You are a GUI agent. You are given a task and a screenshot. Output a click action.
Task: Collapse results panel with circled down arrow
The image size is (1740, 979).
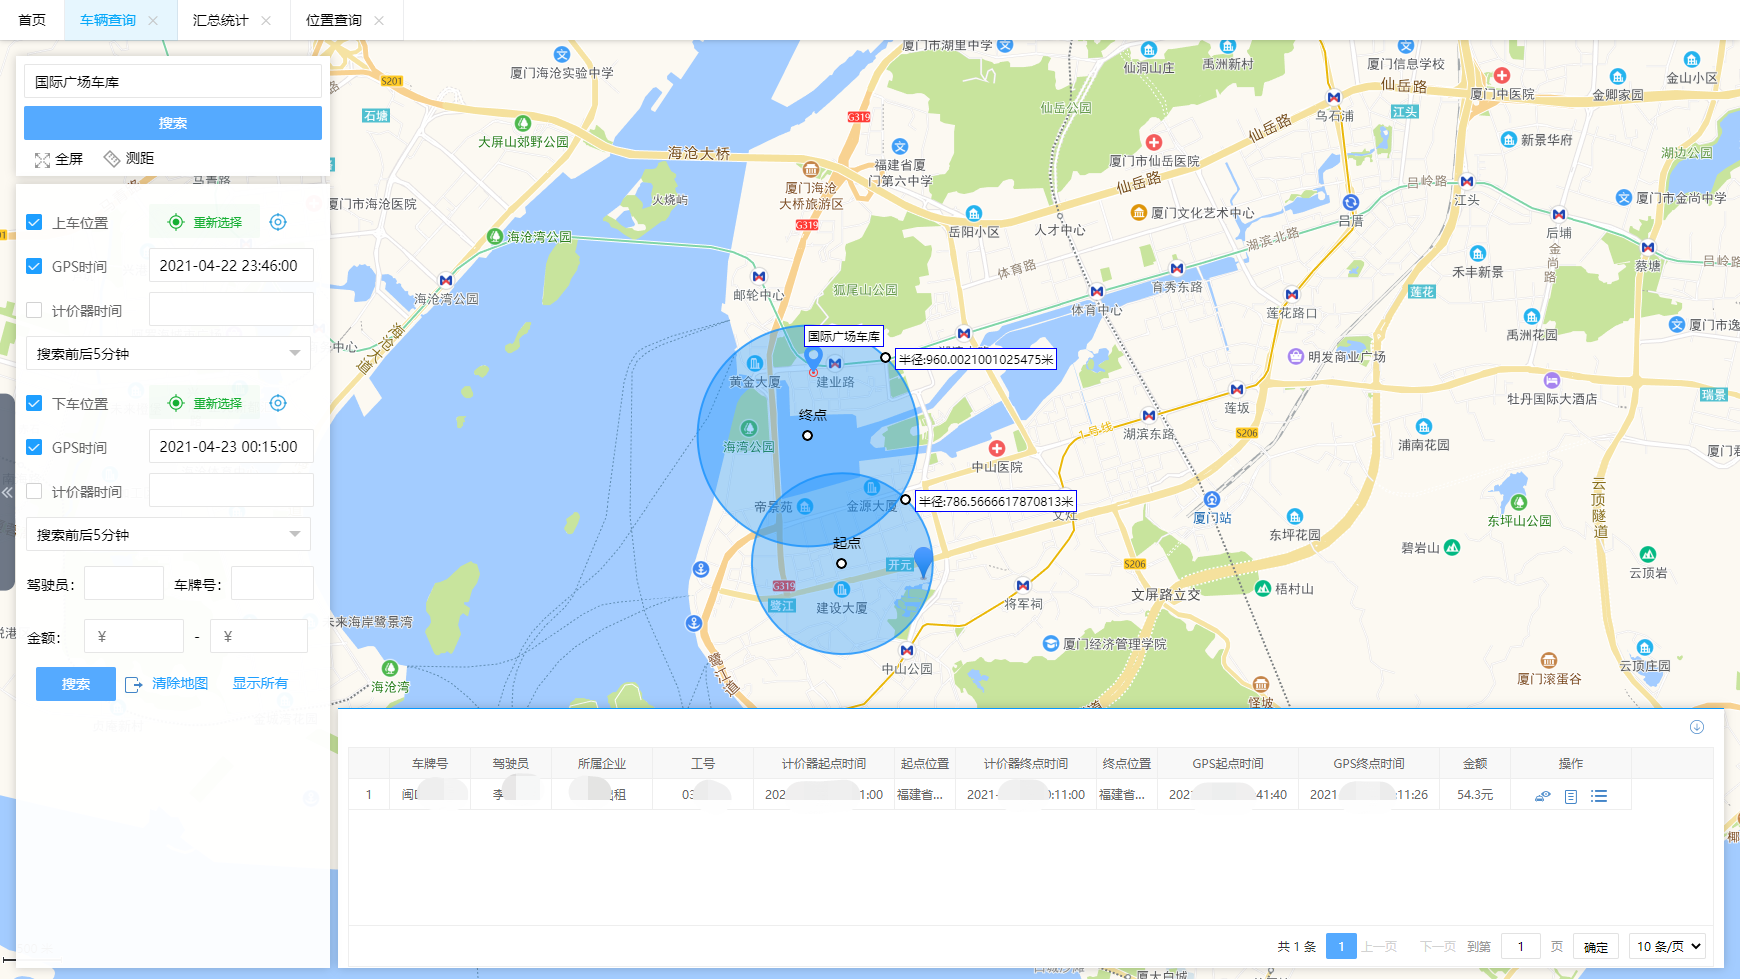click(1696, 727)
